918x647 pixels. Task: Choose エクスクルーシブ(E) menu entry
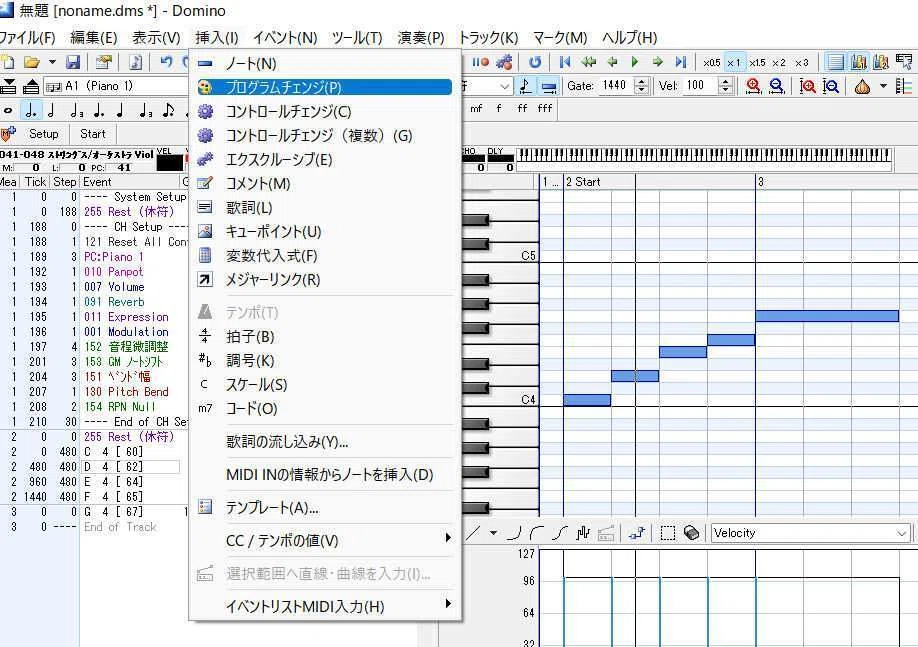323,159
